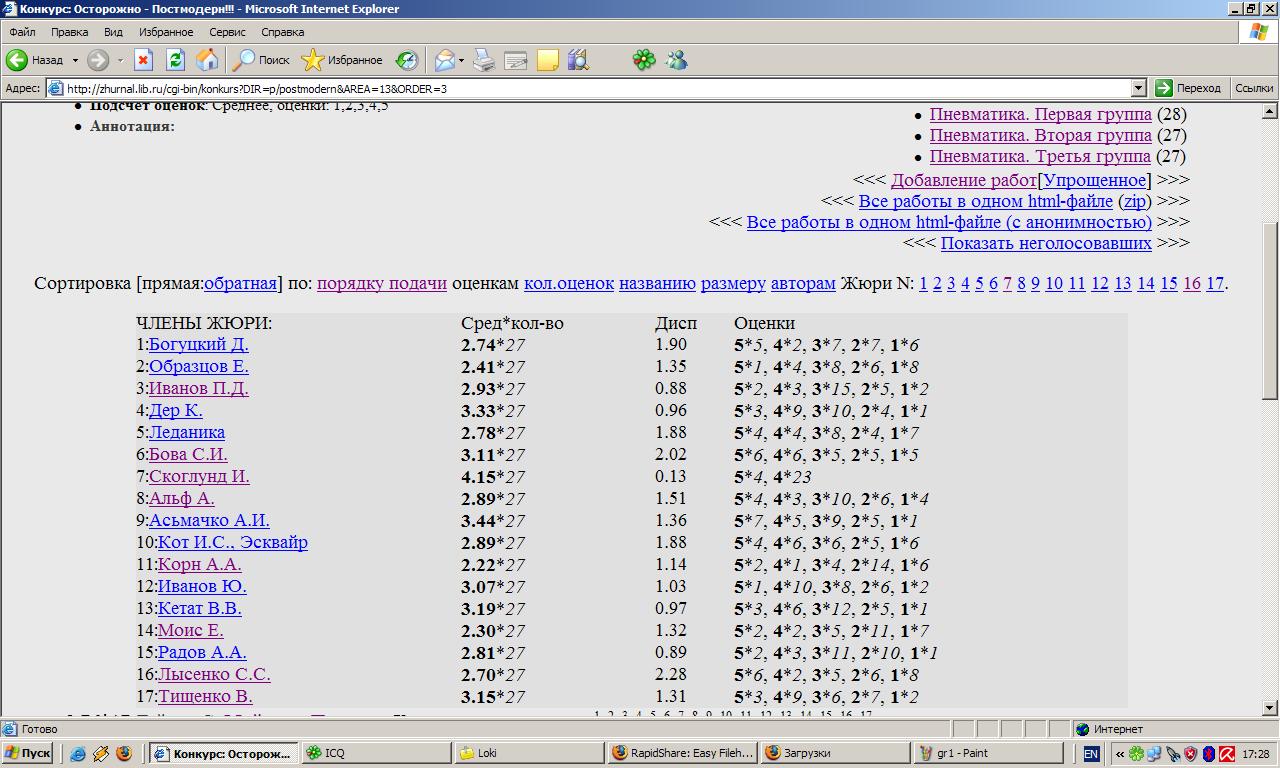Image resolution: width=1280 pixels, height=768 pixels.
Task: Open the address bar URL dropdown
Action: pyautogui.click(x=1138, y=88)
